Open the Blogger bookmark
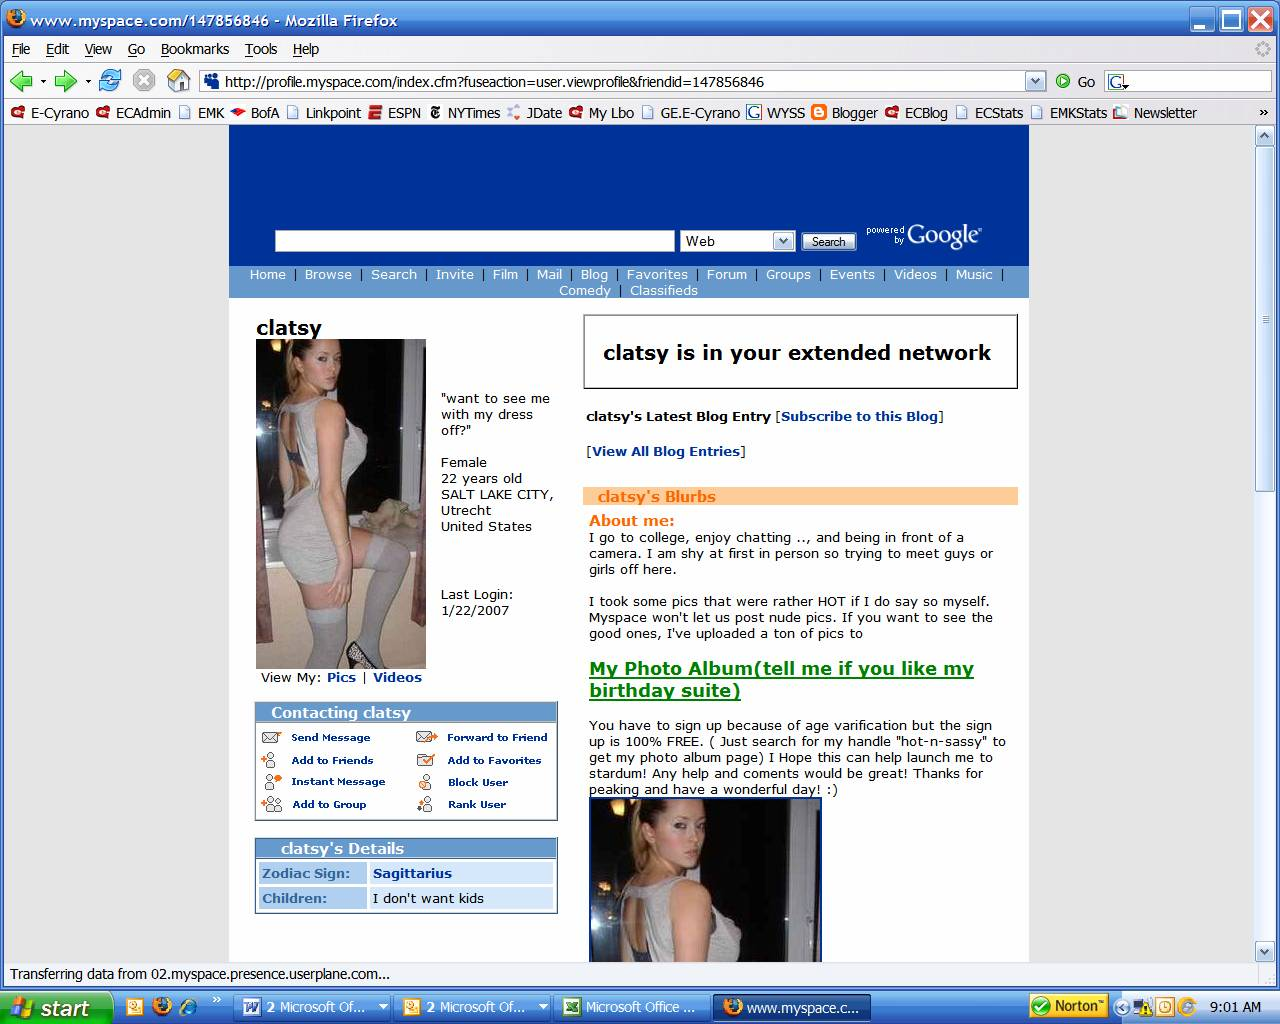Screen dimensions: 1280x1024 (844, 113)
